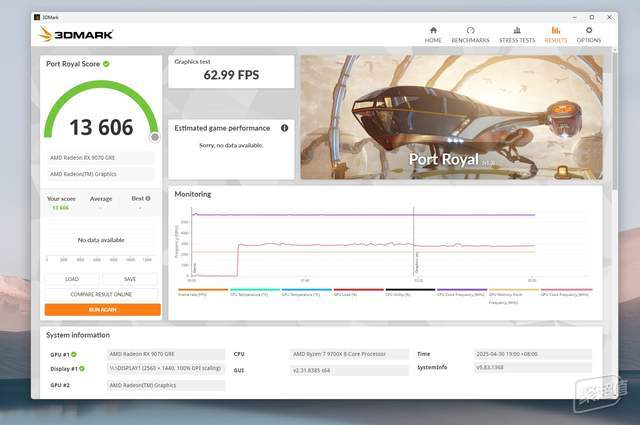Click the SystemInfo version v5.83.1368
The width and height of the screenshot is (640, 425).
click(533, 367)
